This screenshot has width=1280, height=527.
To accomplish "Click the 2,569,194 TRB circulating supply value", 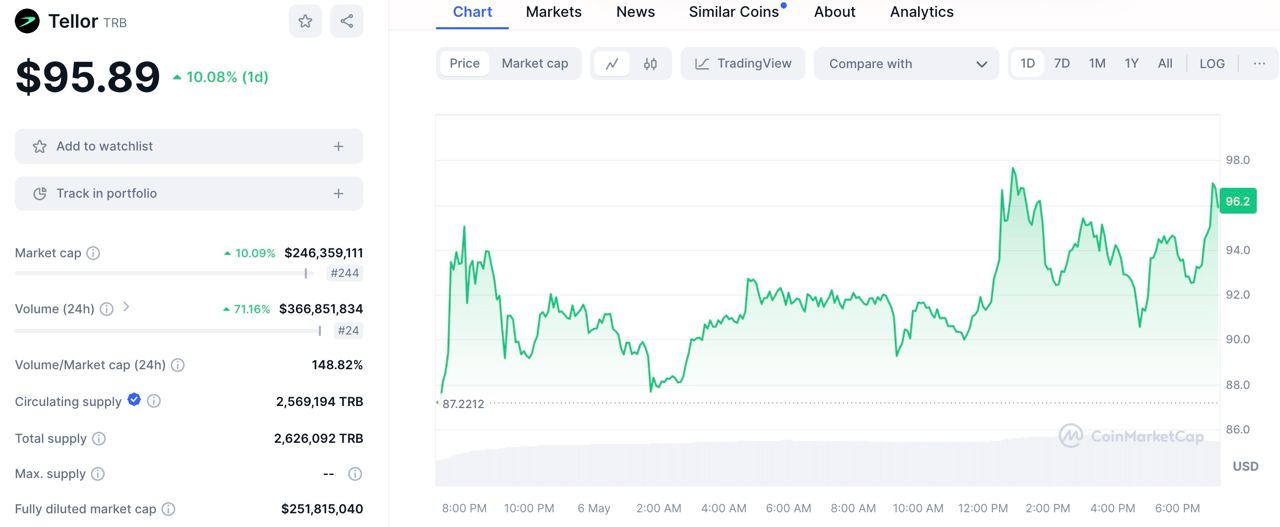I will coord(320,401).
